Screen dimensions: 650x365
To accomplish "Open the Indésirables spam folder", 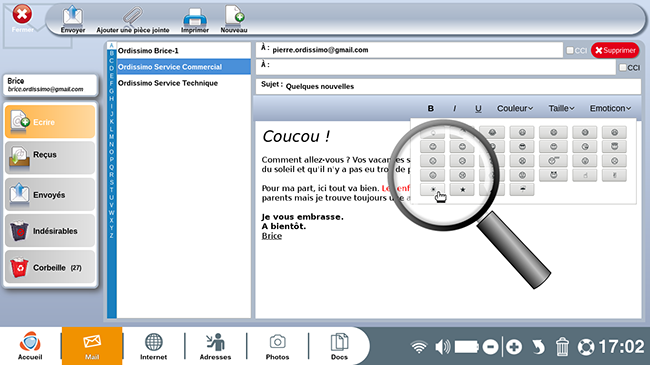I will pos(50,231).
